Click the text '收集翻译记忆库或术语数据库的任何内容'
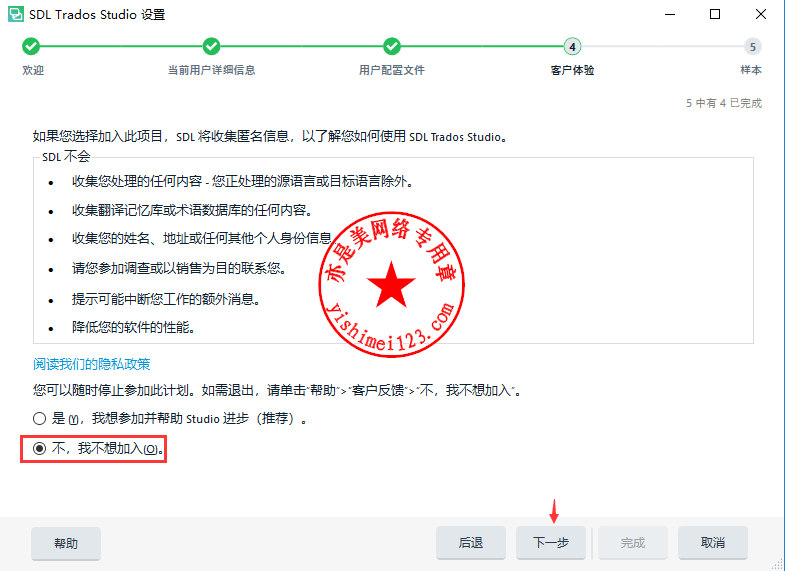Screen dimensions: 785x571 click(x=192, y=210)
